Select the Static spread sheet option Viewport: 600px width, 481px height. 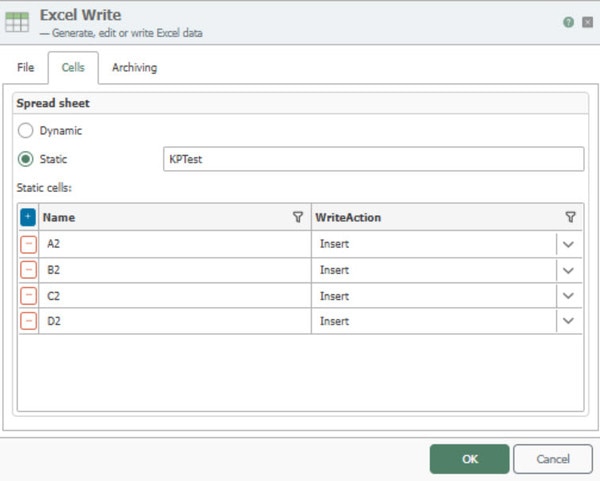(x=26, y=159)
